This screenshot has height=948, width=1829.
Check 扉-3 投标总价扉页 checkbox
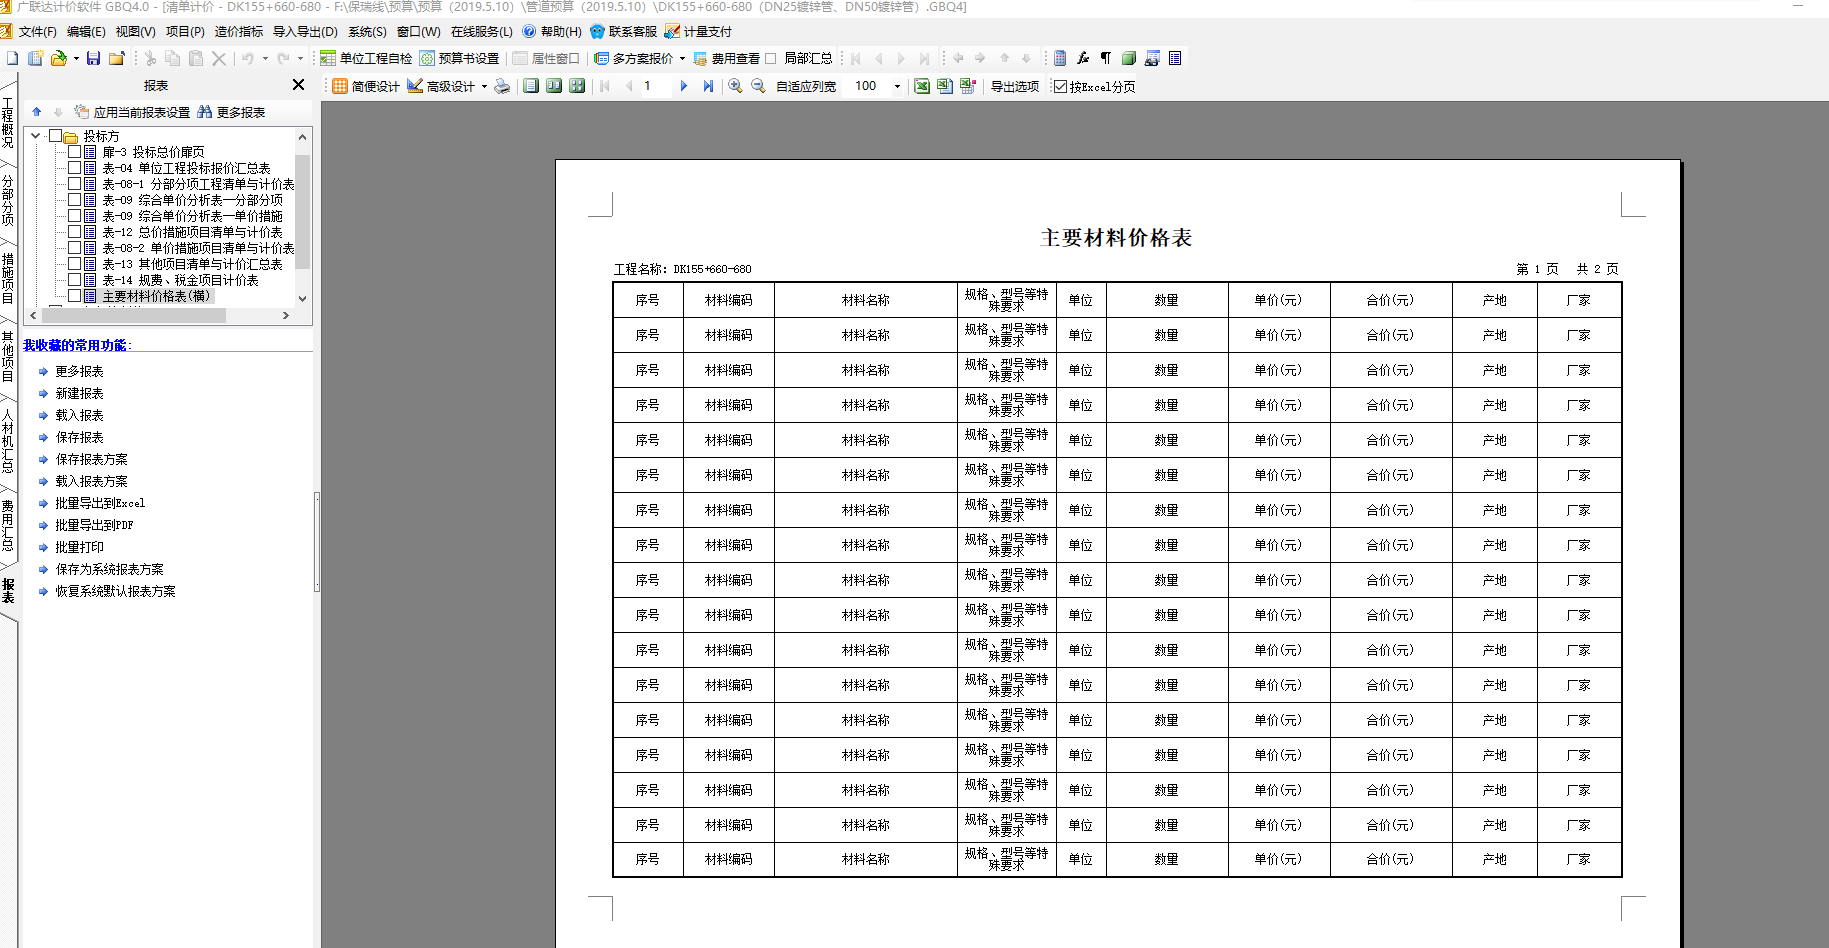coord(74,152)
